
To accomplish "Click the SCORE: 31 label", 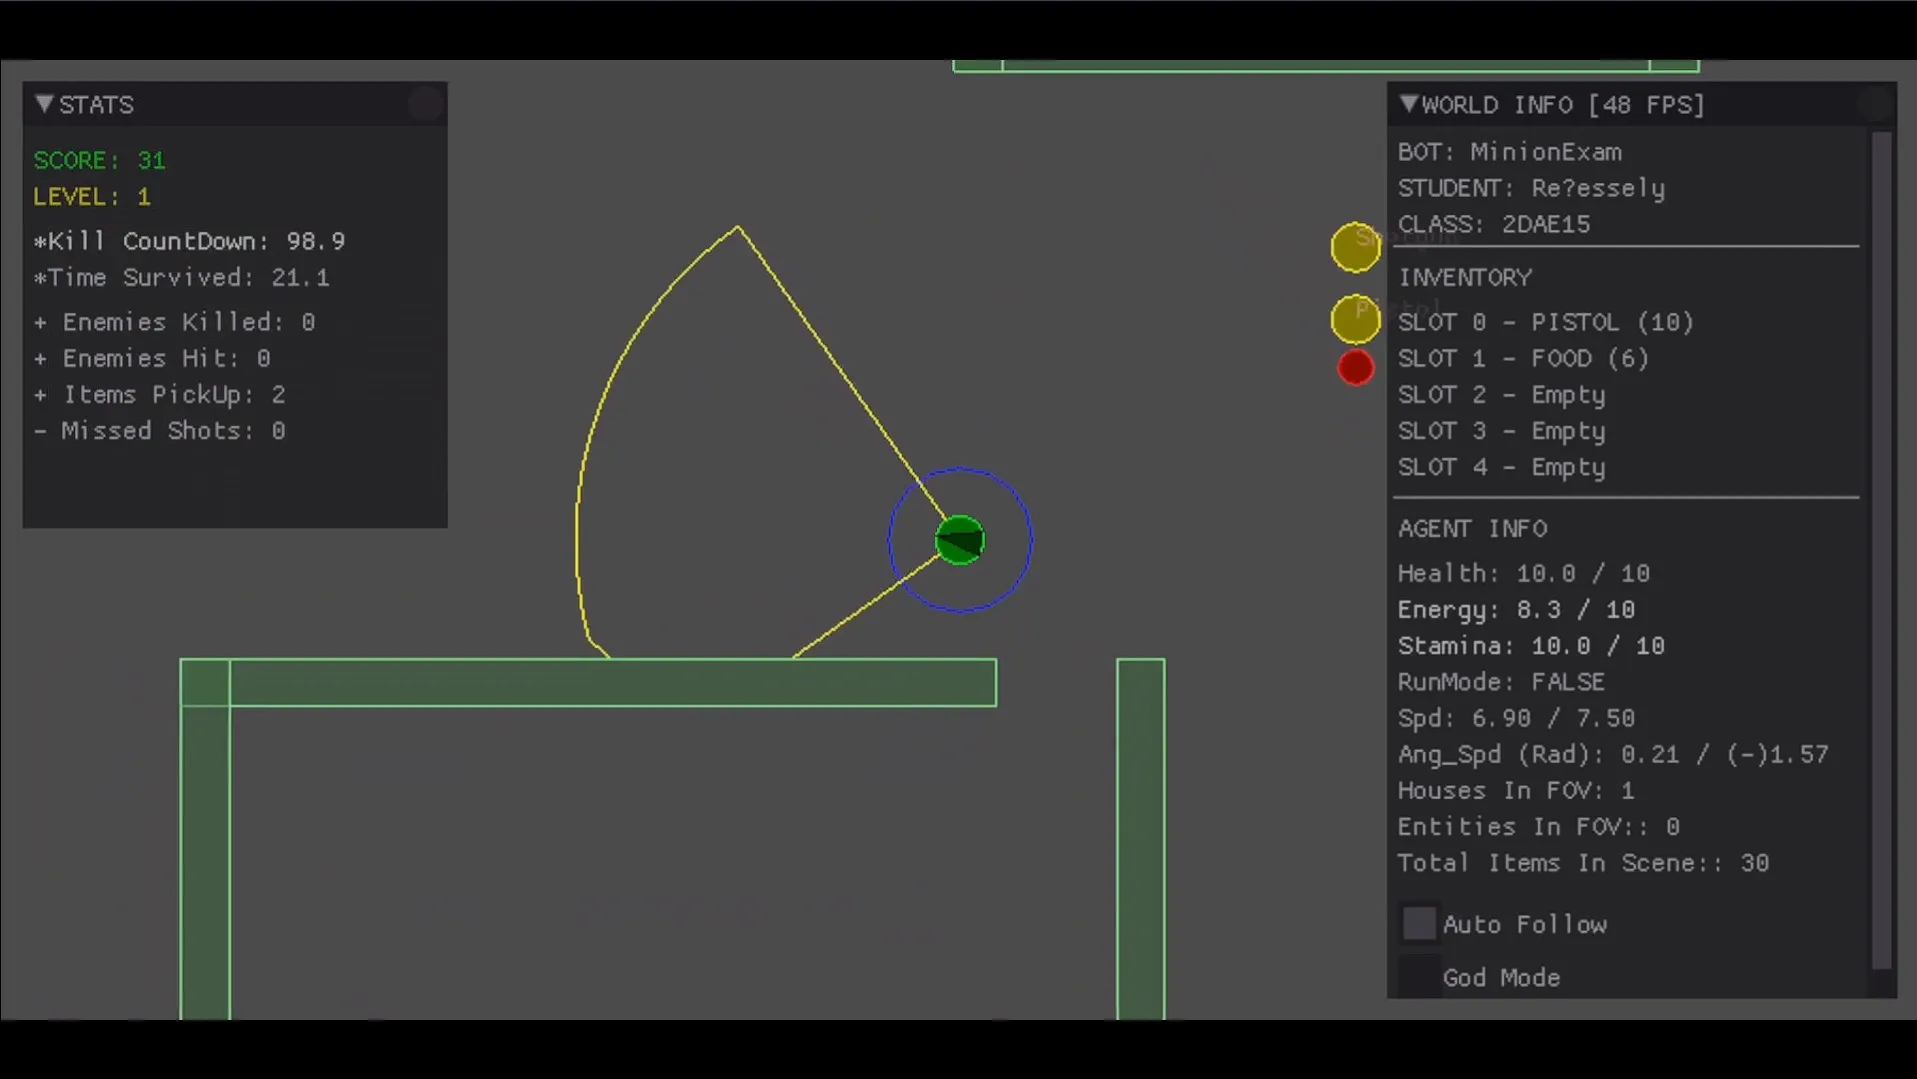I will [99, 160].
